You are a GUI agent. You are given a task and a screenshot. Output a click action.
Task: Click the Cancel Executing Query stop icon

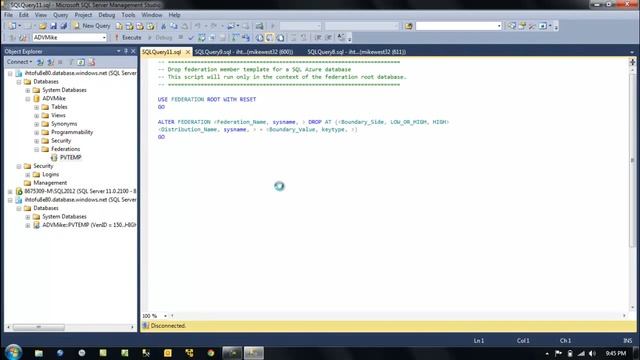180,38
